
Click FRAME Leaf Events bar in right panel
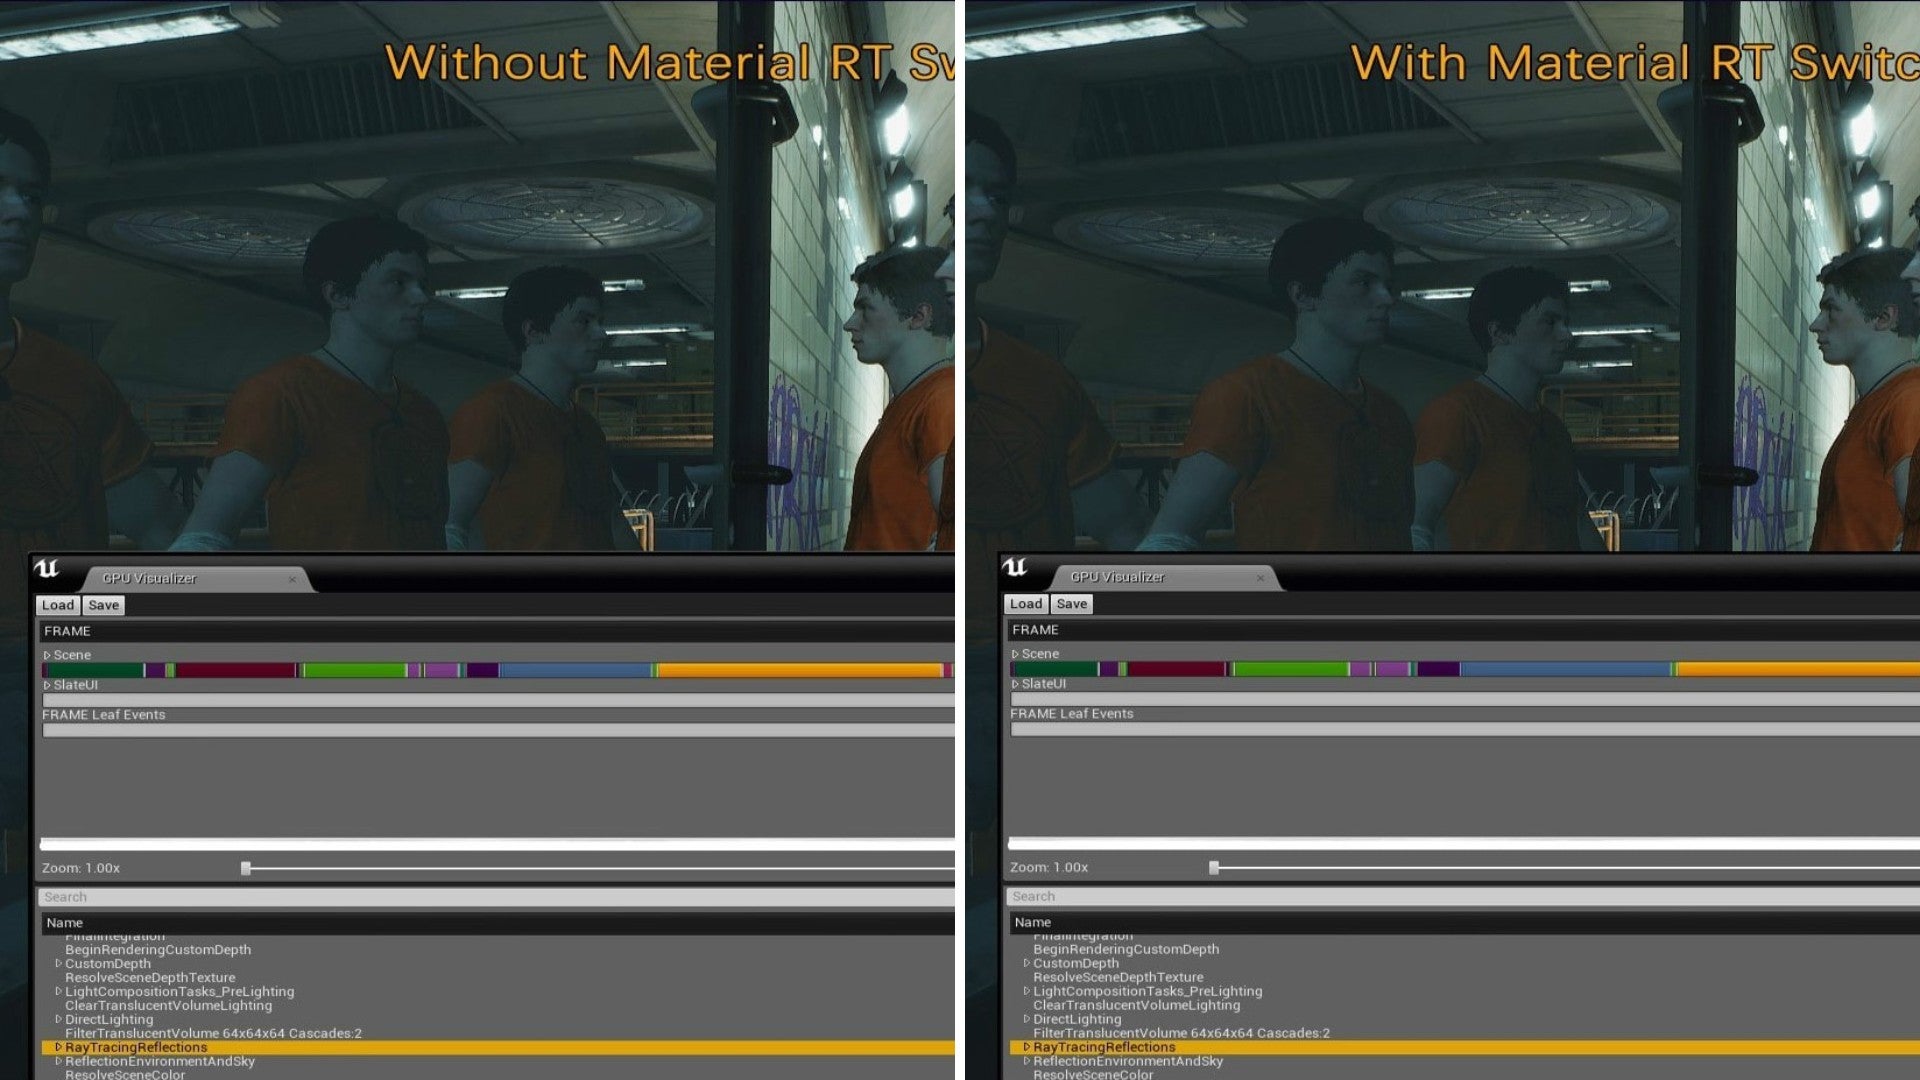pos(1465,730)
